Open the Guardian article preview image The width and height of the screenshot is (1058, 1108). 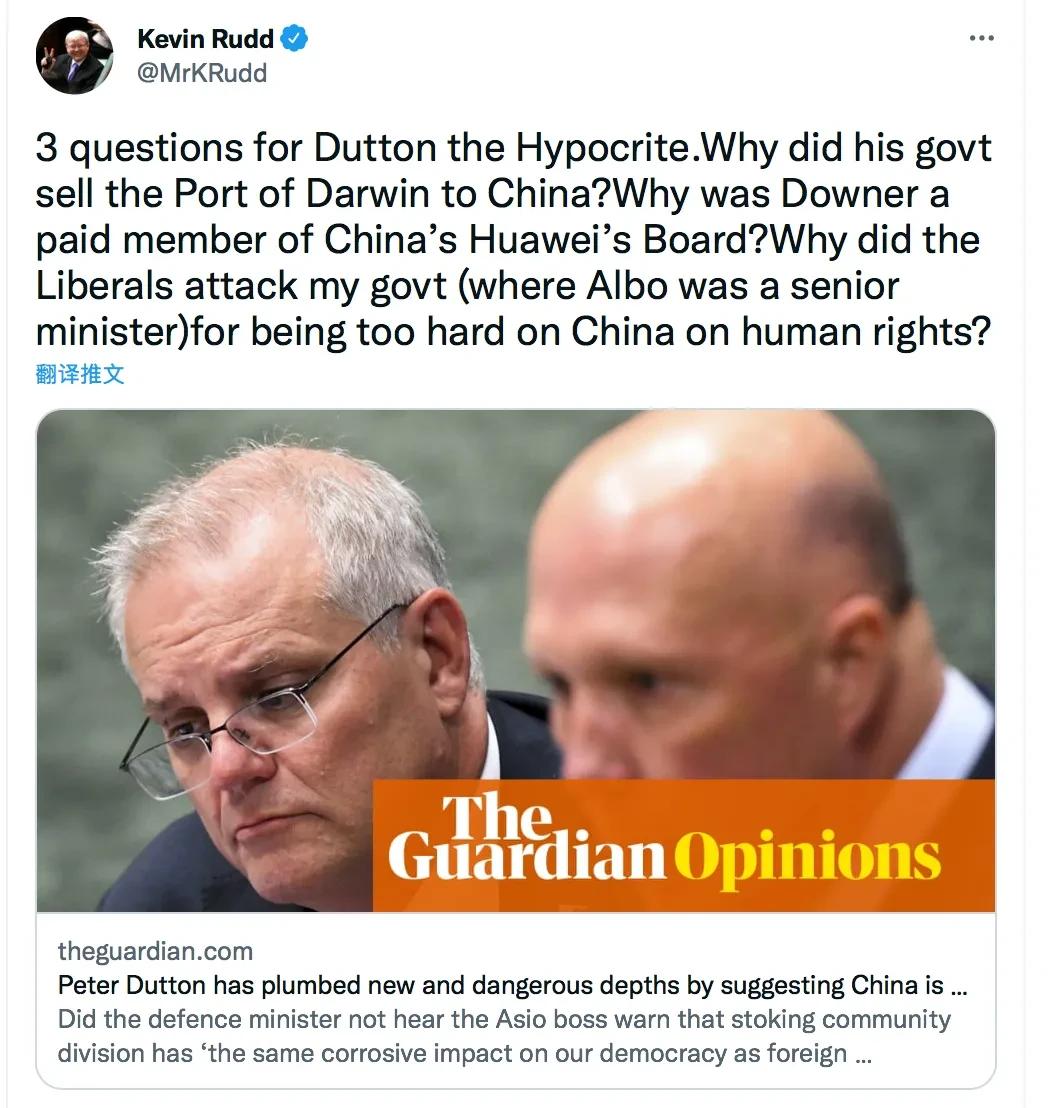[x=515, y=661]
